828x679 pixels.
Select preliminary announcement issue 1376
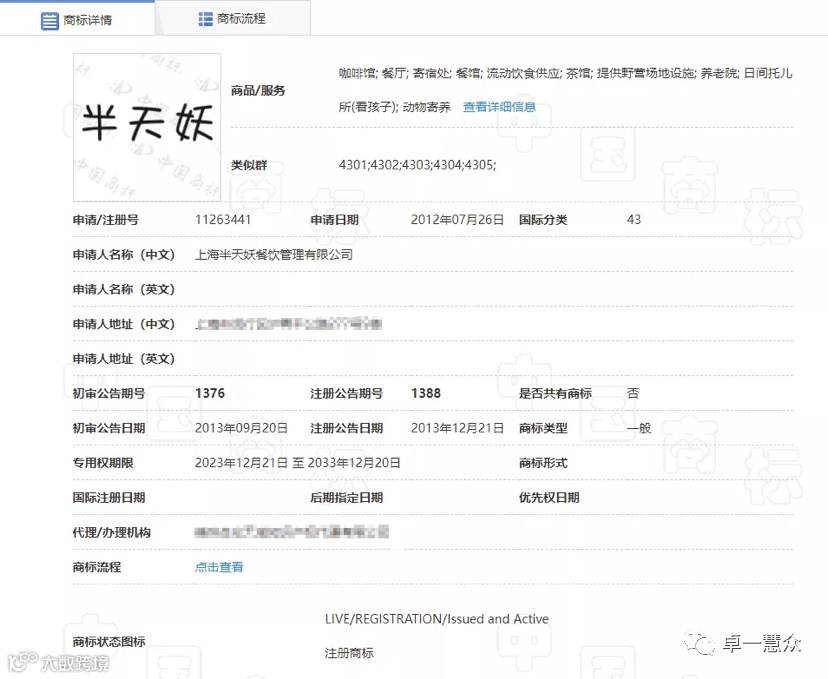coord(210,393)
